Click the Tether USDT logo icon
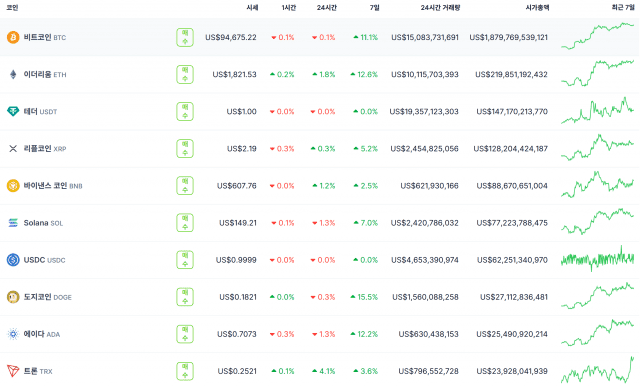 13,111
